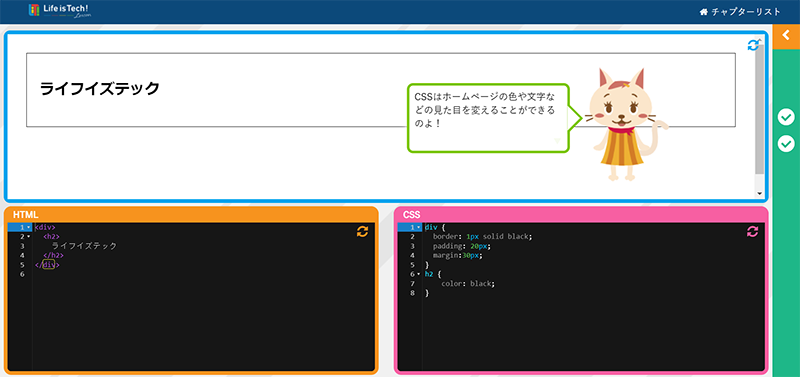Click the 'h2 {' selector in CSS
The image size is (800, 377).
coord(433,274)
